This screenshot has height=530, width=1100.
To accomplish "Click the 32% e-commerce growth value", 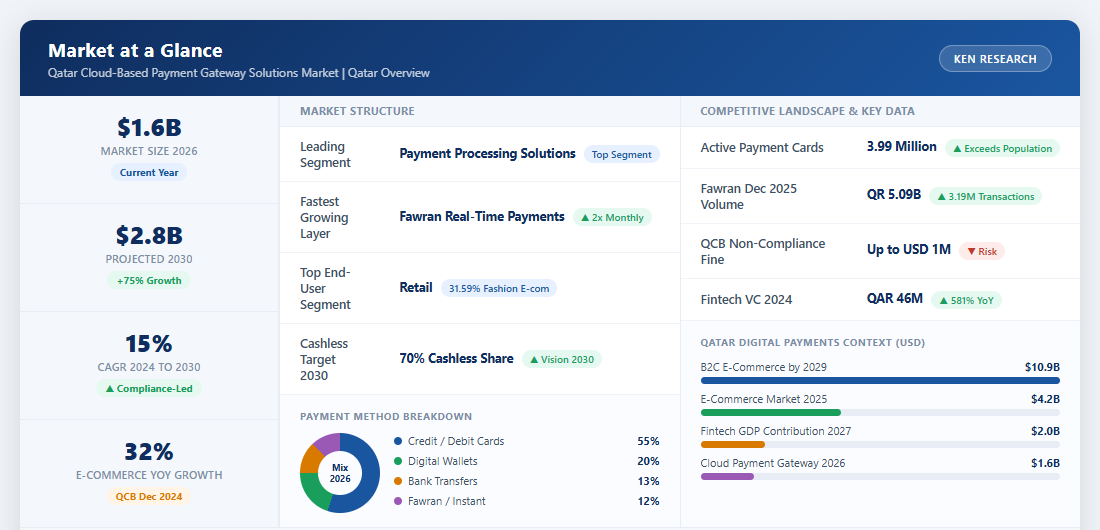I will (149, 452).
